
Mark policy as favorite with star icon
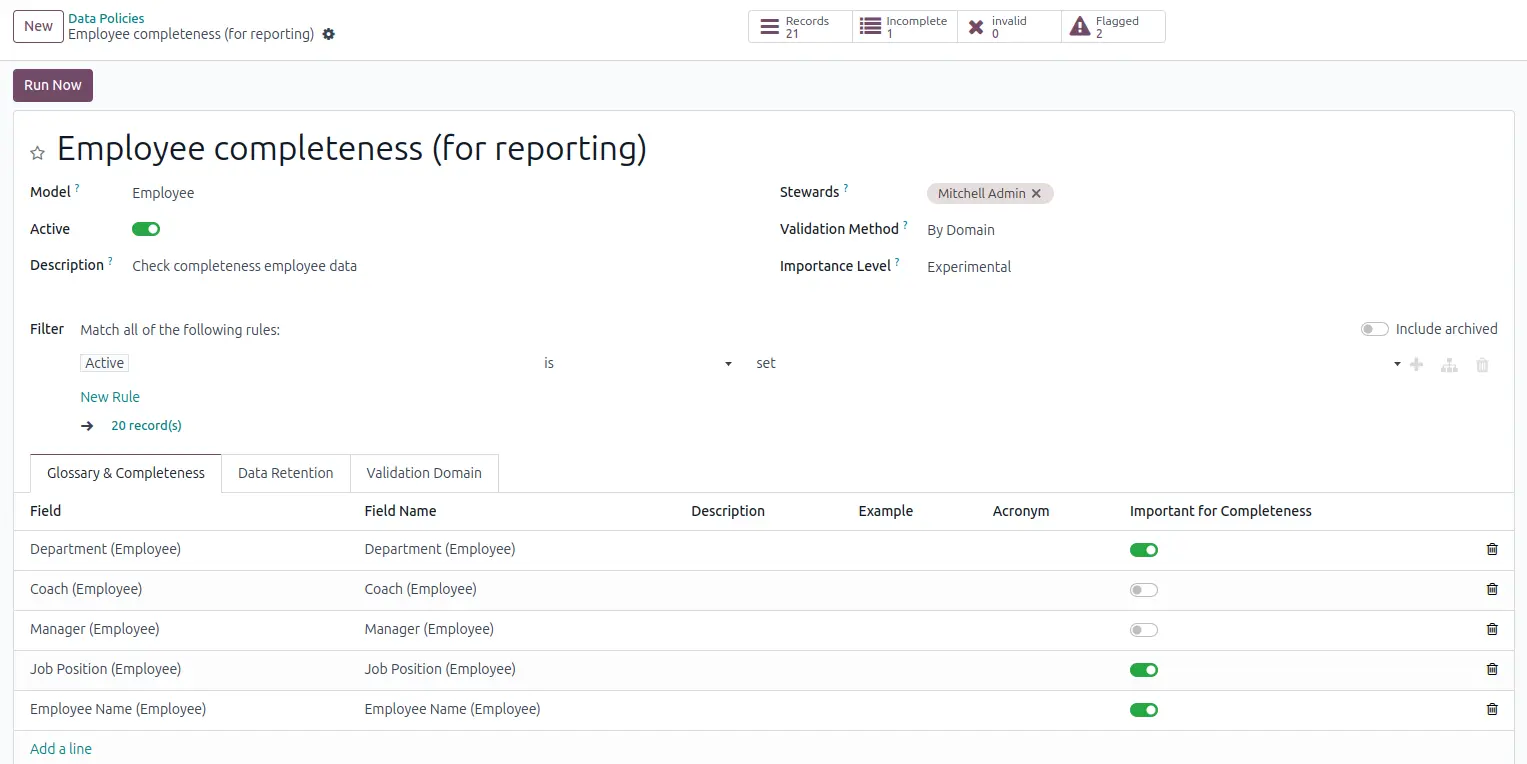pos(37,153)
